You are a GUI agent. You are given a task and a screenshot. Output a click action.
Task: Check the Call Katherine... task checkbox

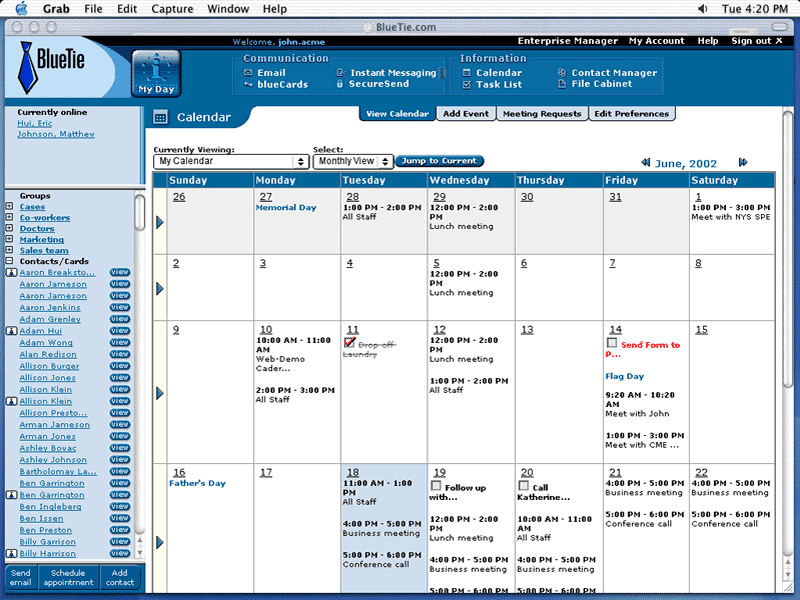click(x=523, y=486)
